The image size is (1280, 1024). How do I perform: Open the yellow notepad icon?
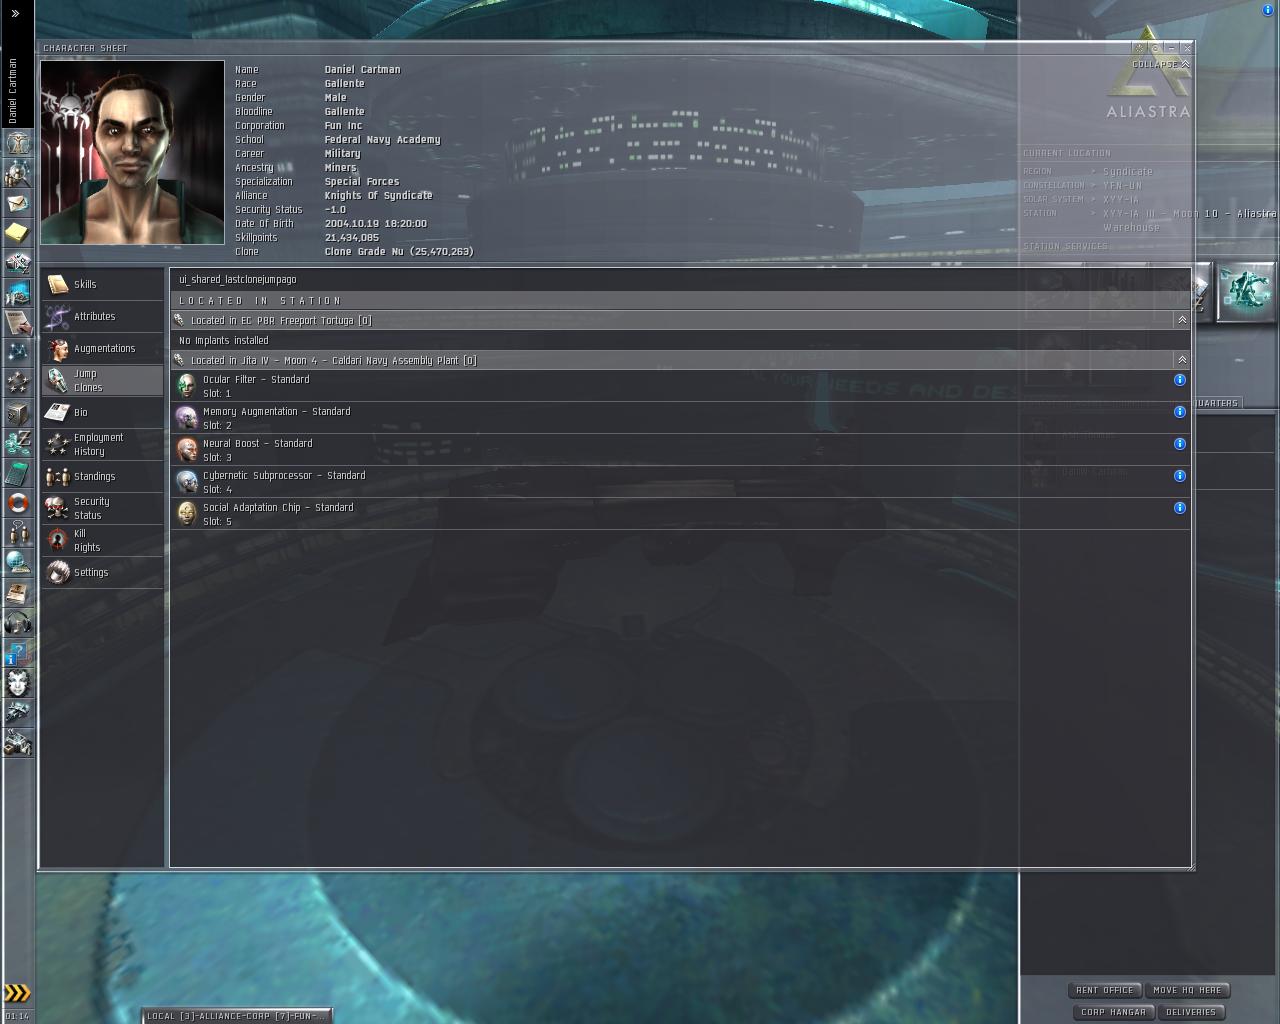point(18,233)
